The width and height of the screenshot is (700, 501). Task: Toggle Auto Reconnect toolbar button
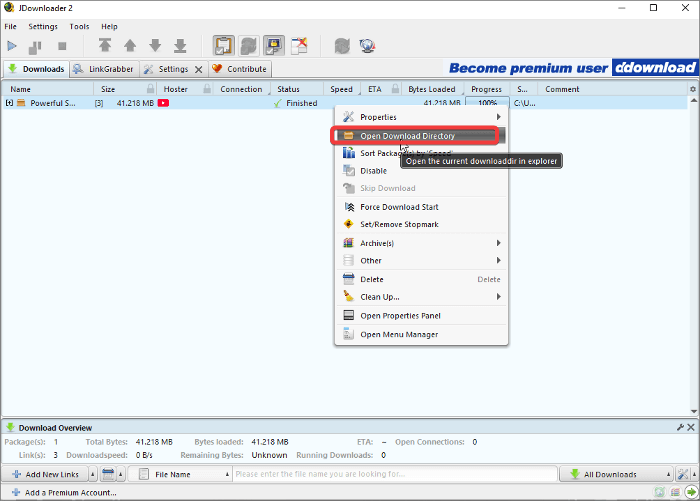[x=248, y=46]
